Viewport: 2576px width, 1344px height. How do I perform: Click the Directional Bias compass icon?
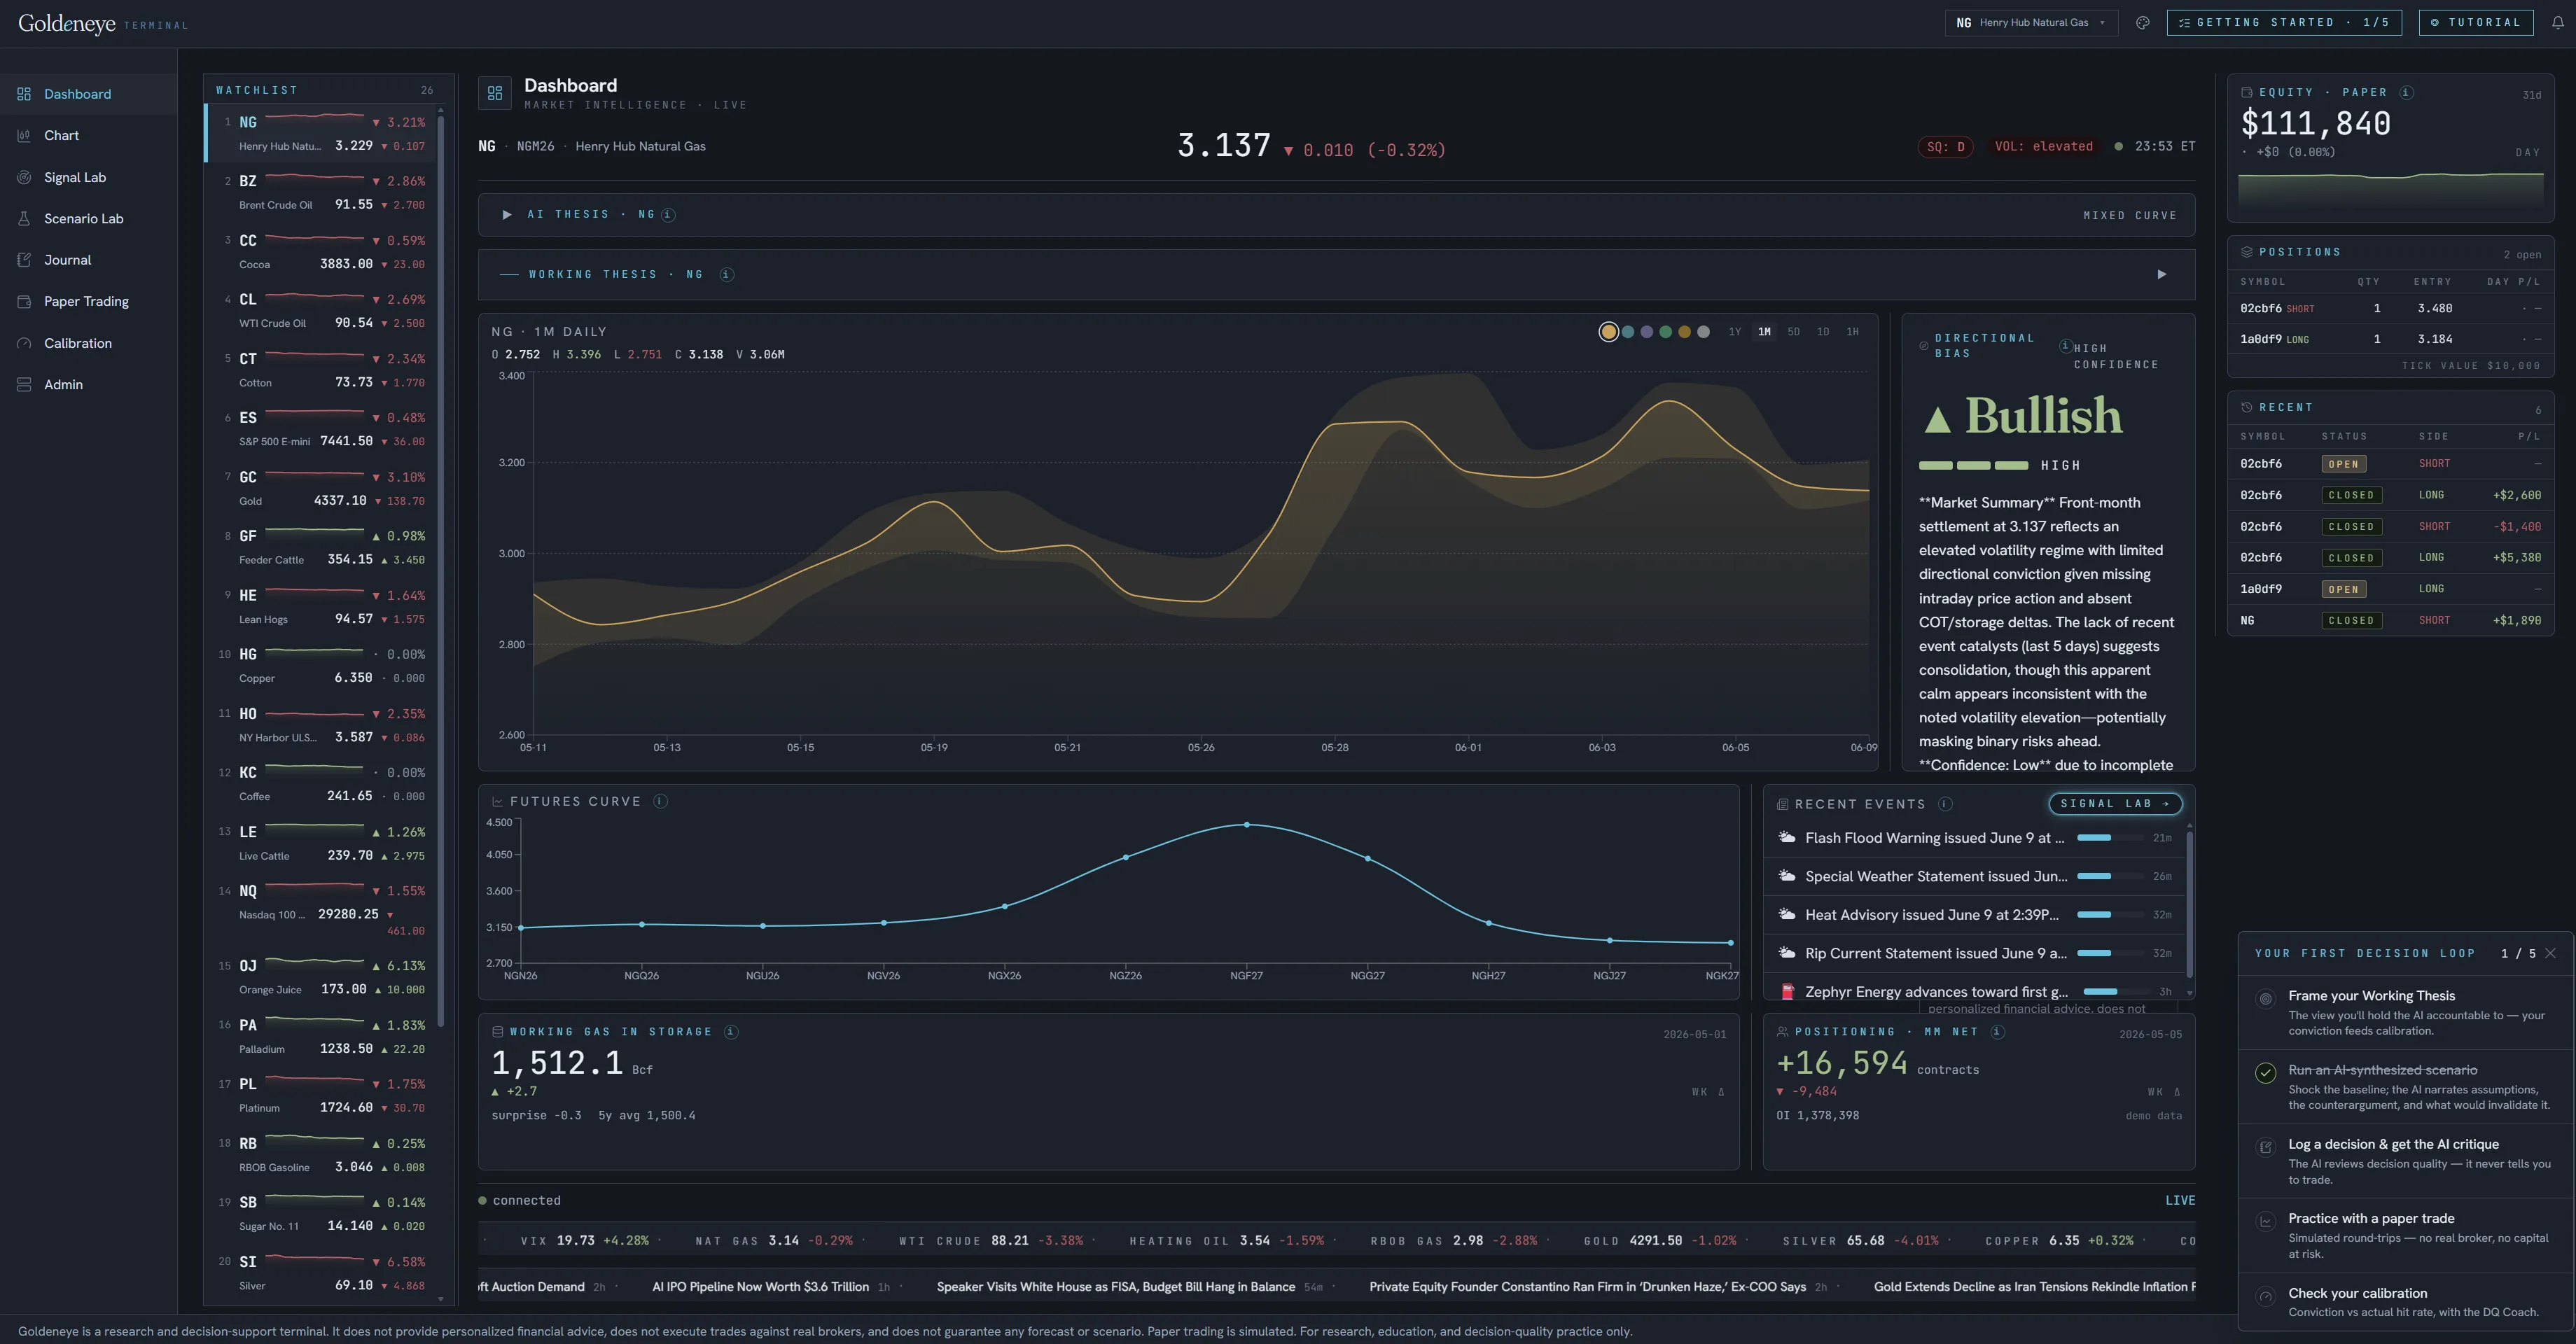(x=1924, y=346)
